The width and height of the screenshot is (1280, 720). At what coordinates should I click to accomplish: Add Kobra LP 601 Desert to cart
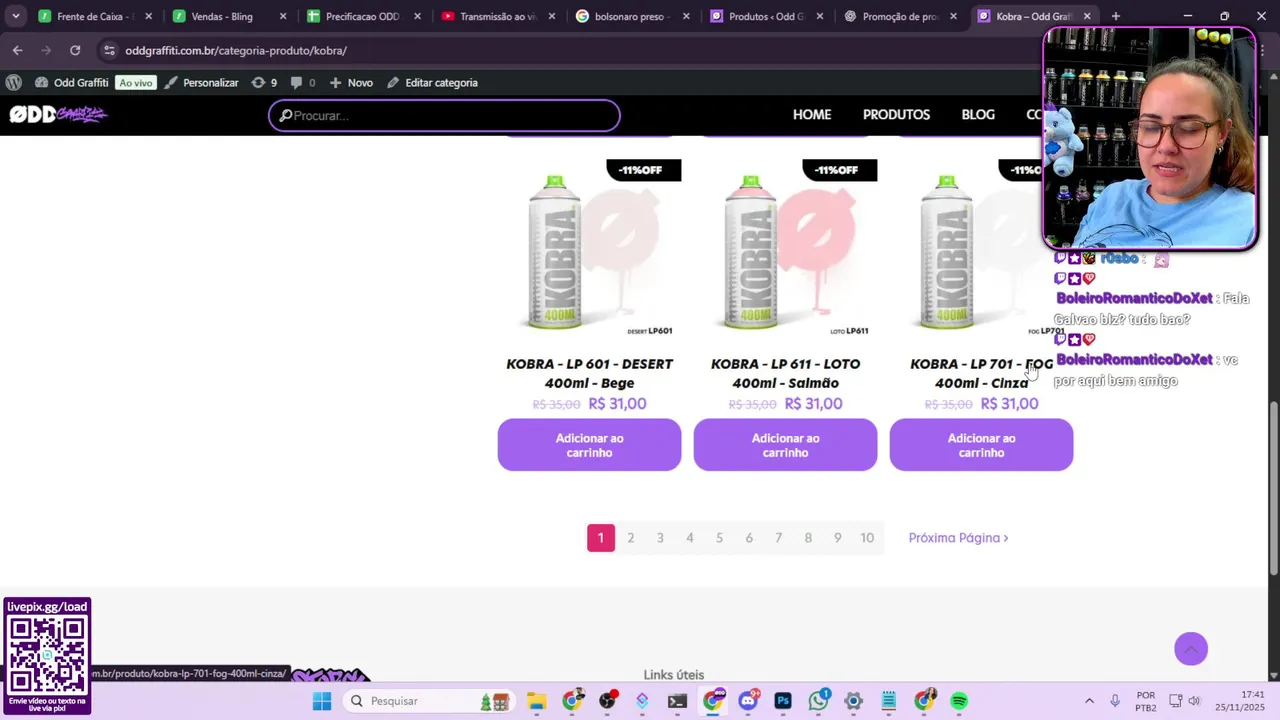(x=589, y=445)
